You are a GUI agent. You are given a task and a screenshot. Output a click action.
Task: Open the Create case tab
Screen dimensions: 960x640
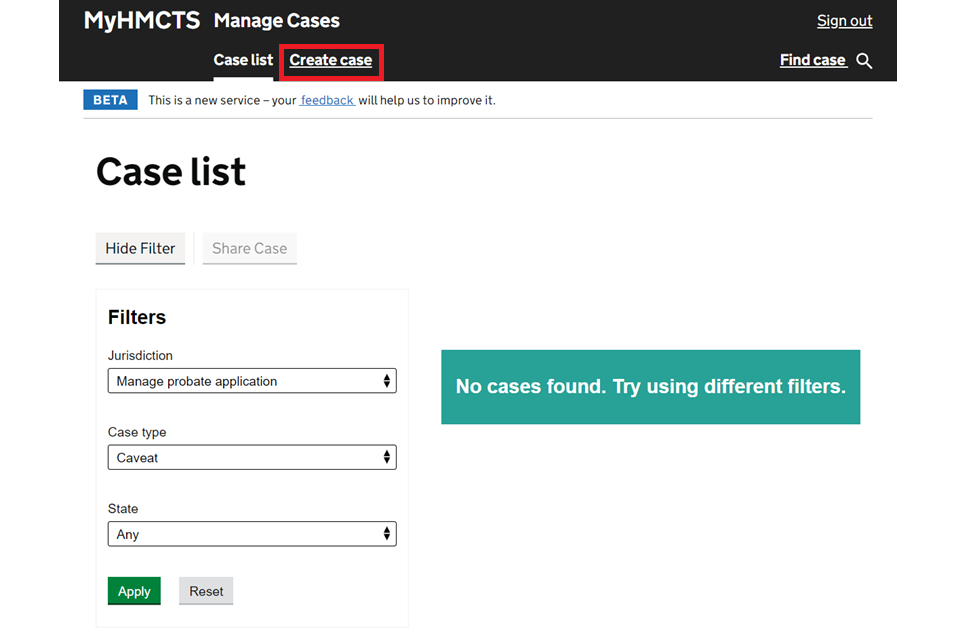(x=330, y=60)
